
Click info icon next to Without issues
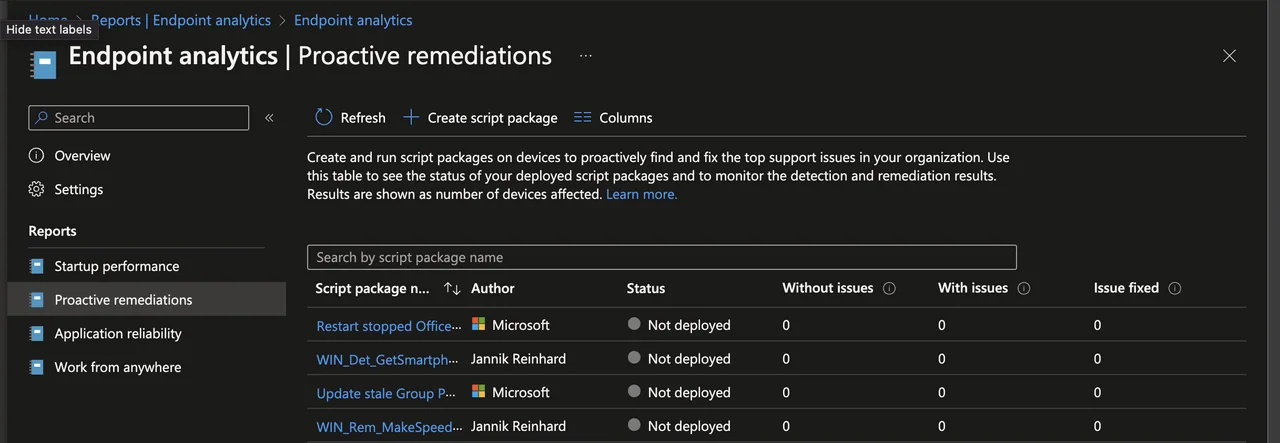pos(889,288)
